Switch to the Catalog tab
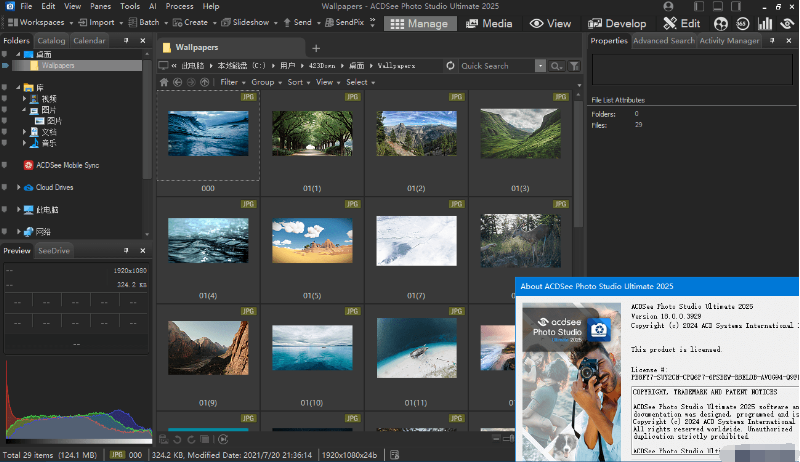This screenshot has width=800, height=462. pos(51,40)
